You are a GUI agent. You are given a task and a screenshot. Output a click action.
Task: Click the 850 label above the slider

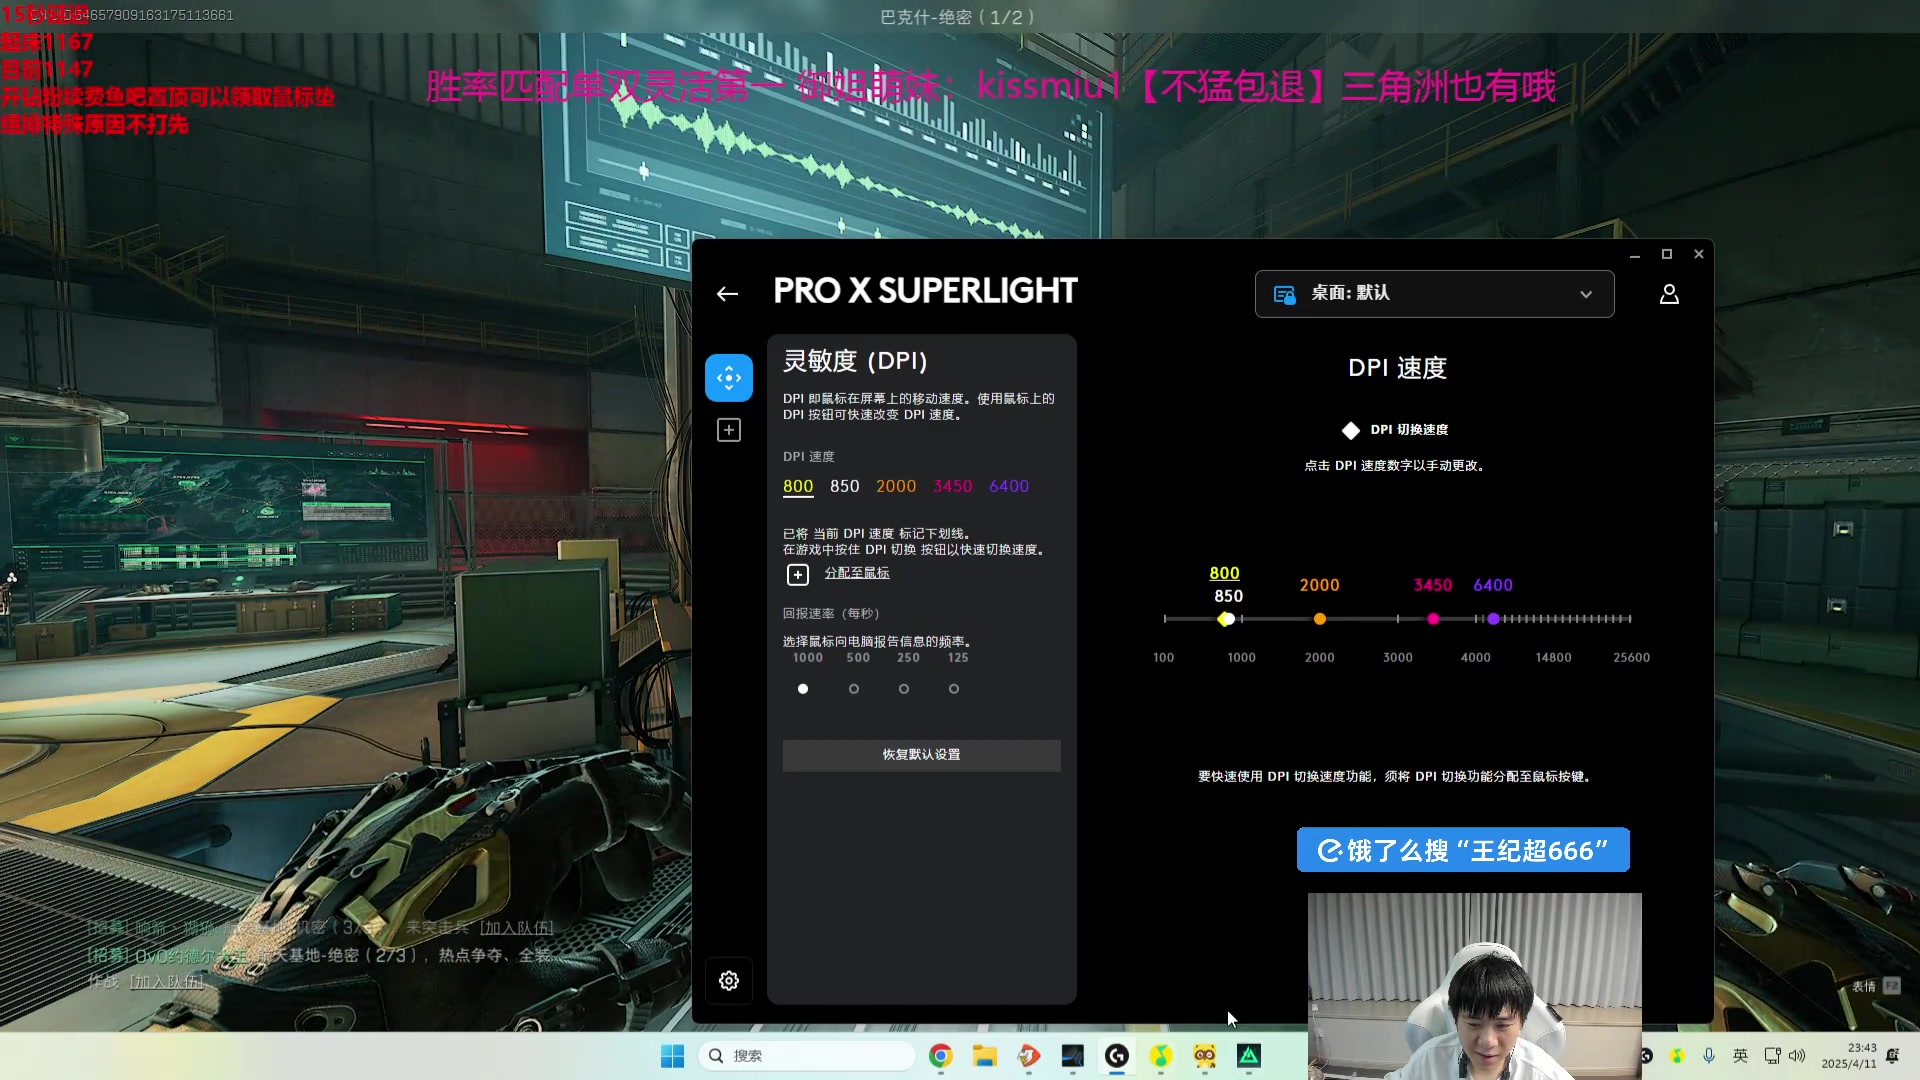point(1228,596)
